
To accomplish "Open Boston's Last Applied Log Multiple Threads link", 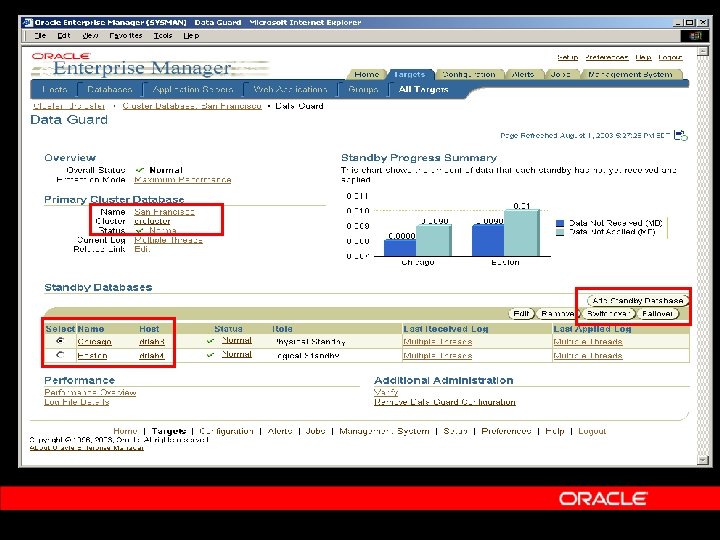I will (x=588, y=355).
